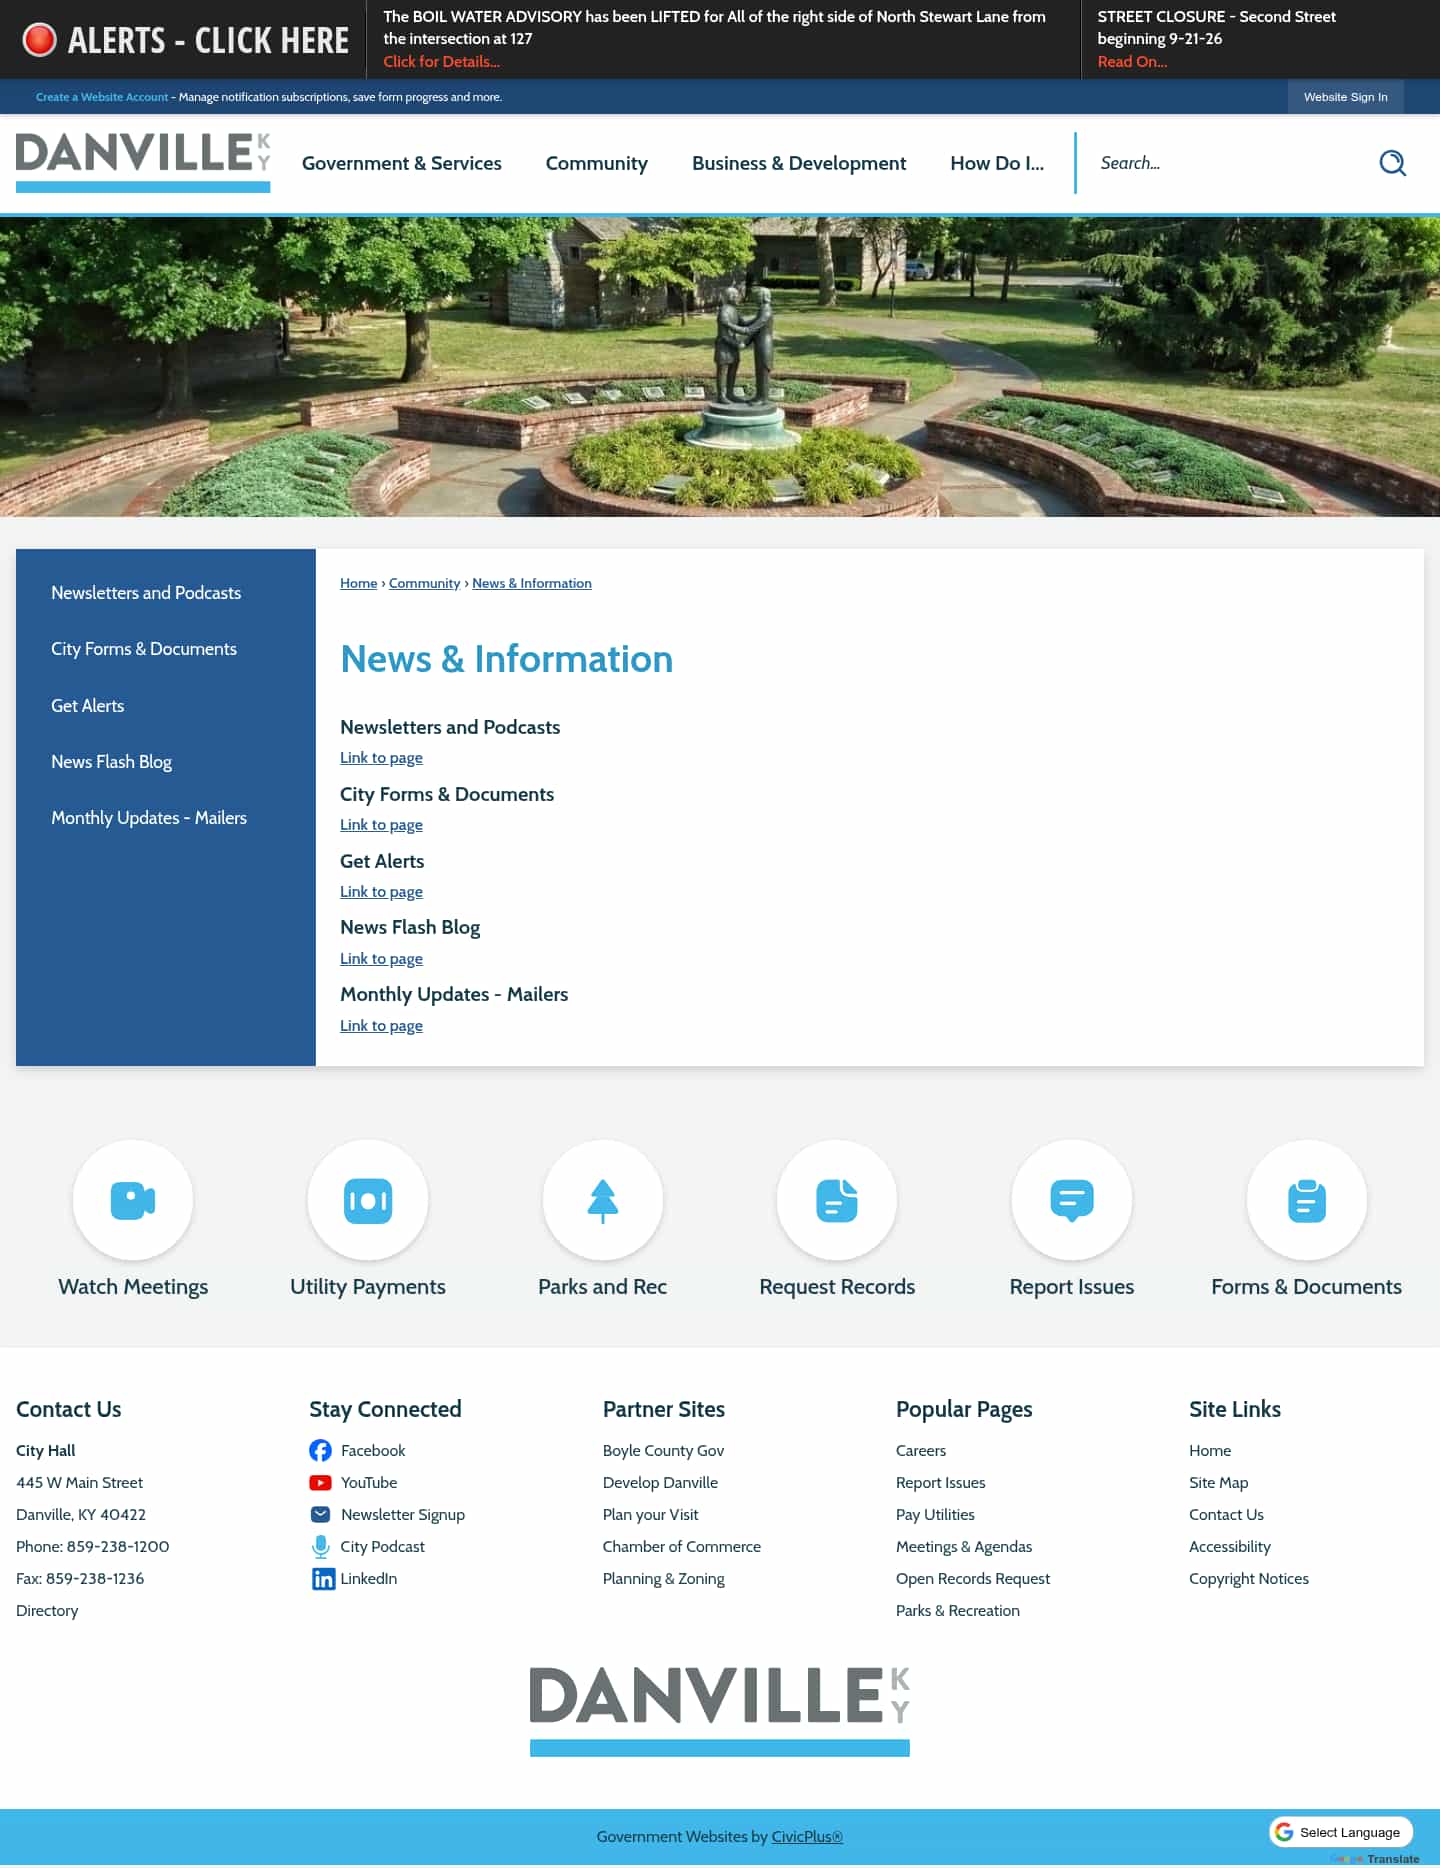Open the Request Records document icon

[x=837, y=1200]
